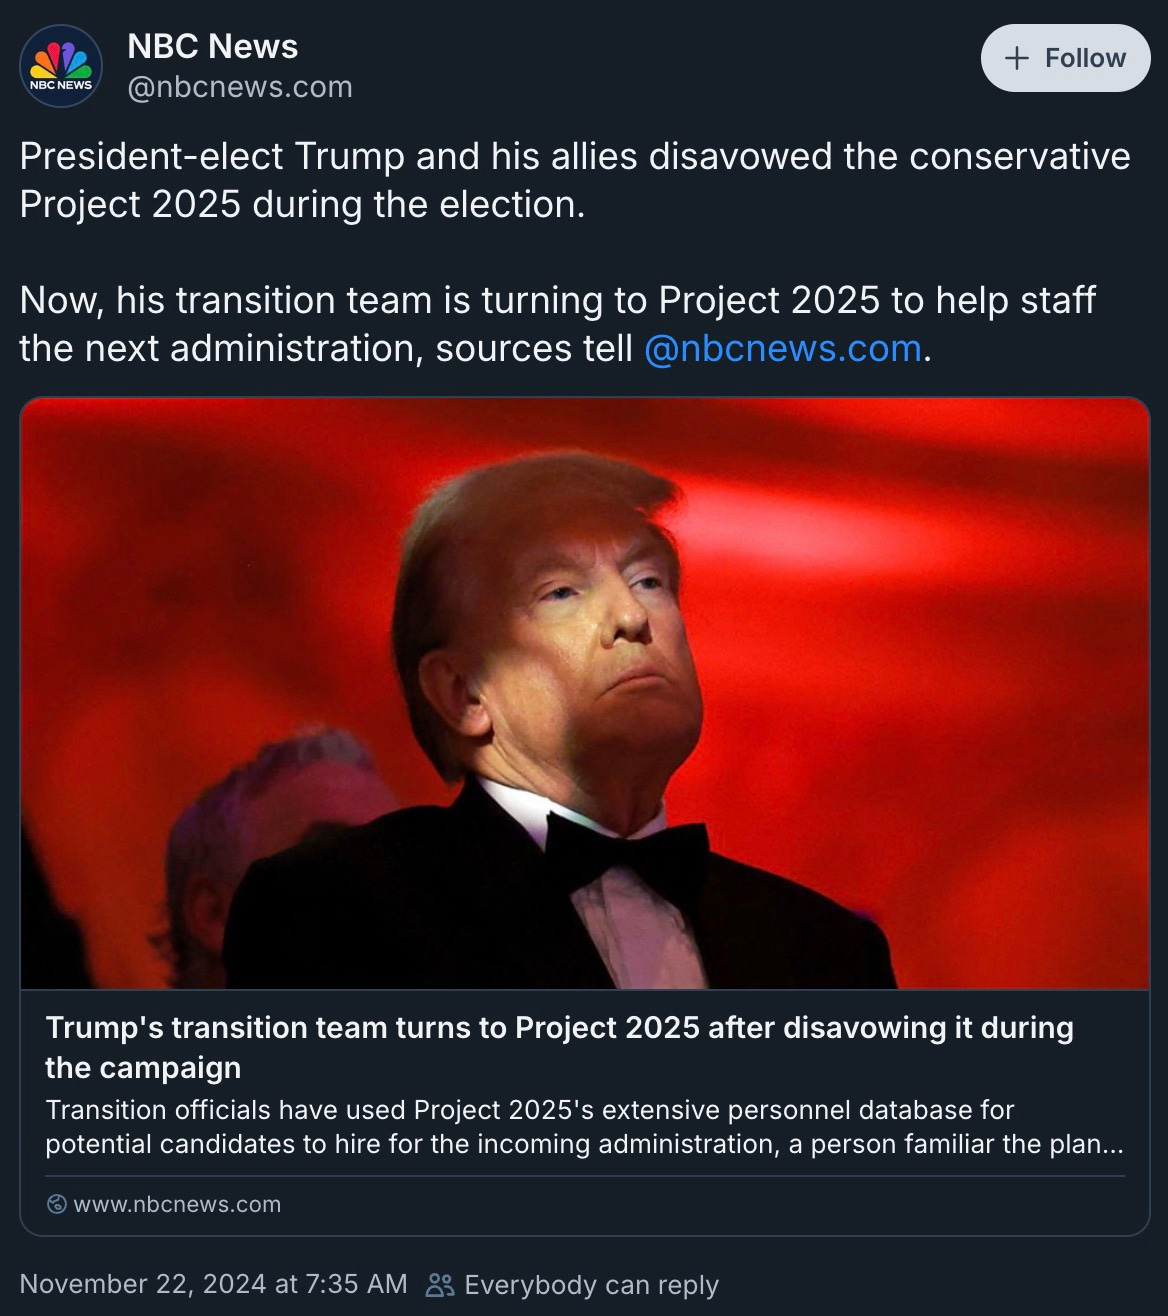This screenshot has height=1316, width=1168.
Task: Click the Everybody can reply label
Action: tap(591, 1285)
